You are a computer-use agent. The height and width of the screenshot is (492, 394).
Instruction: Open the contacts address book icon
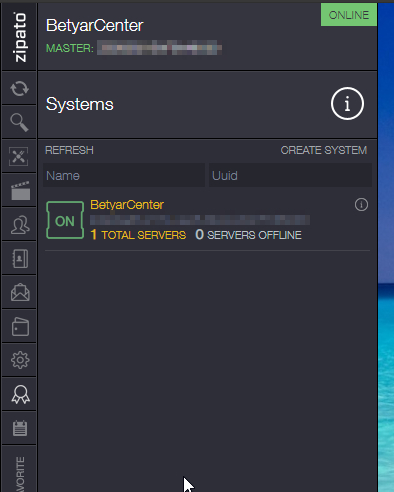pos(20,258)
